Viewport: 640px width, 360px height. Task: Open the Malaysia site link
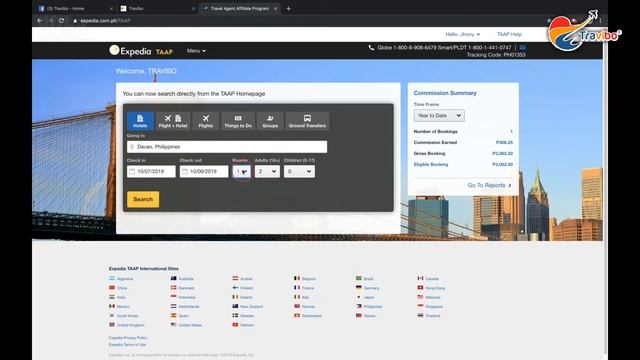[x=433, y=298]
